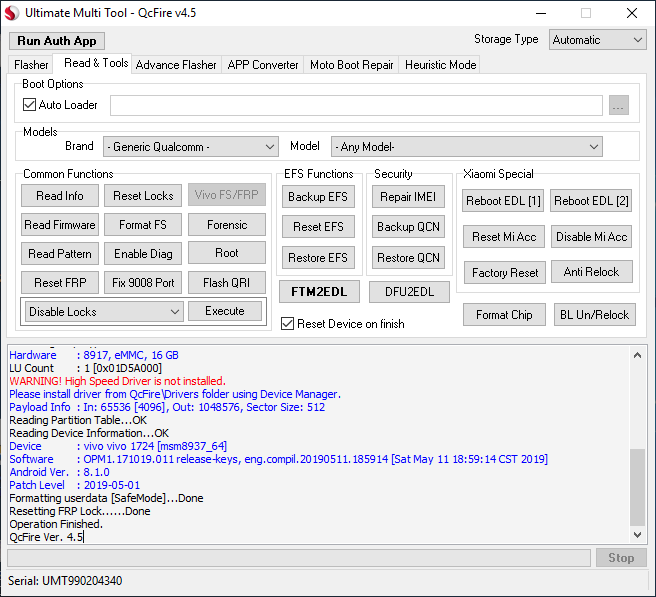Click the Factory Reset button
This screenshot has width=656, height=597.
[505, 273]
